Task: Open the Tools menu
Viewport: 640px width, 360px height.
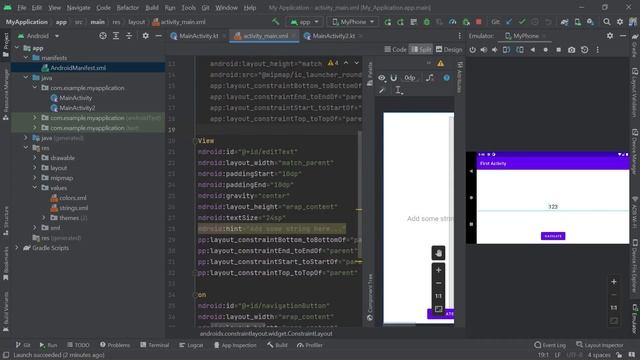Action: [x=189, y=8]
